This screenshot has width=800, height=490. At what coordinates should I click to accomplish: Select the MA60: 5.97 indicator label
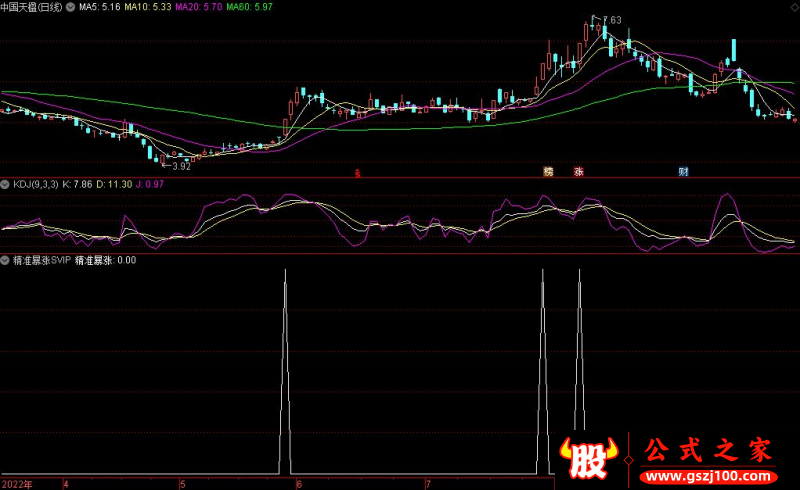249,7
